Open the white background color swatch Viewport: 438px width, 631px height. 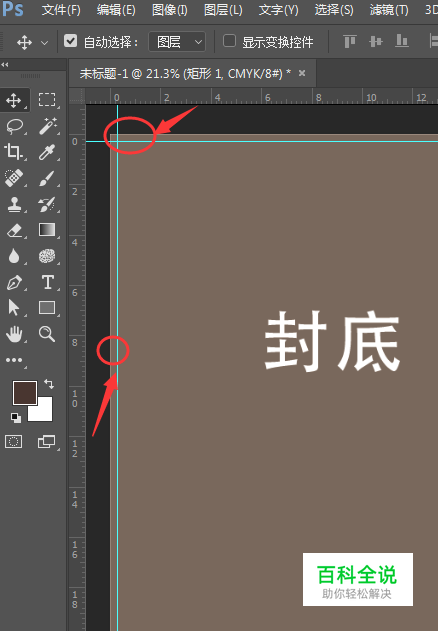click(x=43, y=413)
